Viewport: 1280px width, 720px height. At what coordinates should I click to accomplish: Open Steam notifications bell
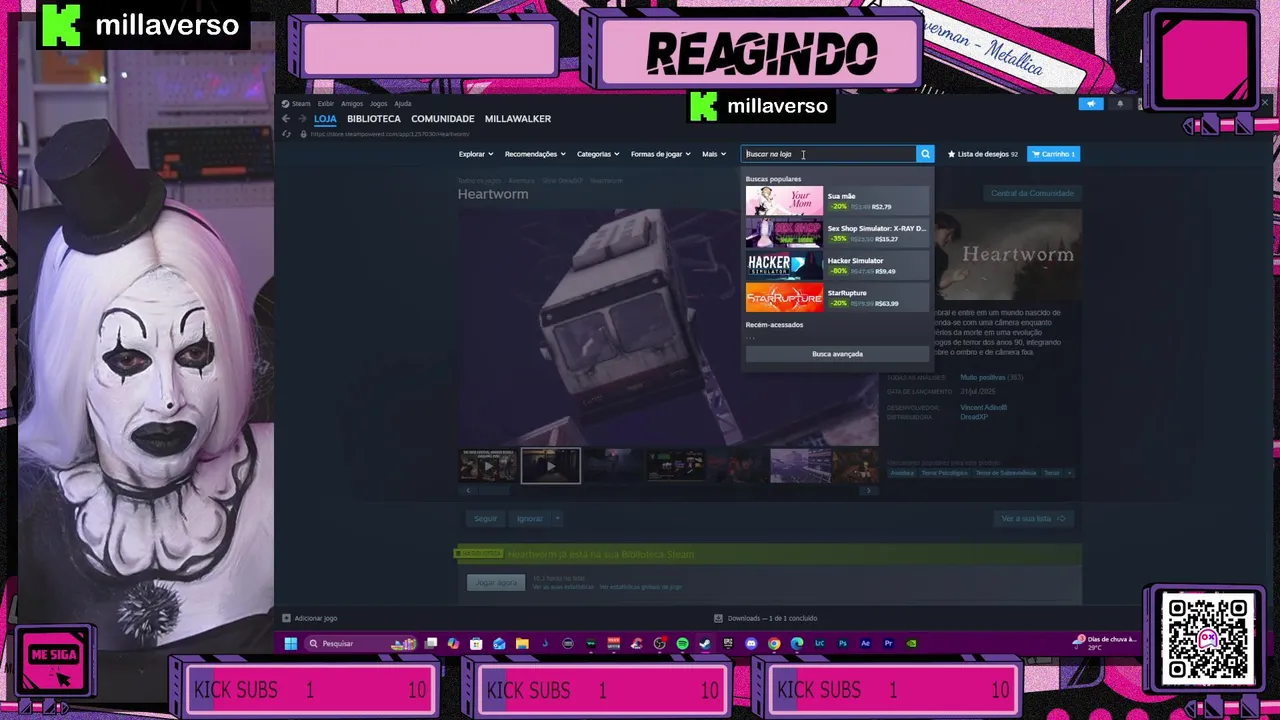pyautogui.click(x=1119, y=103)
